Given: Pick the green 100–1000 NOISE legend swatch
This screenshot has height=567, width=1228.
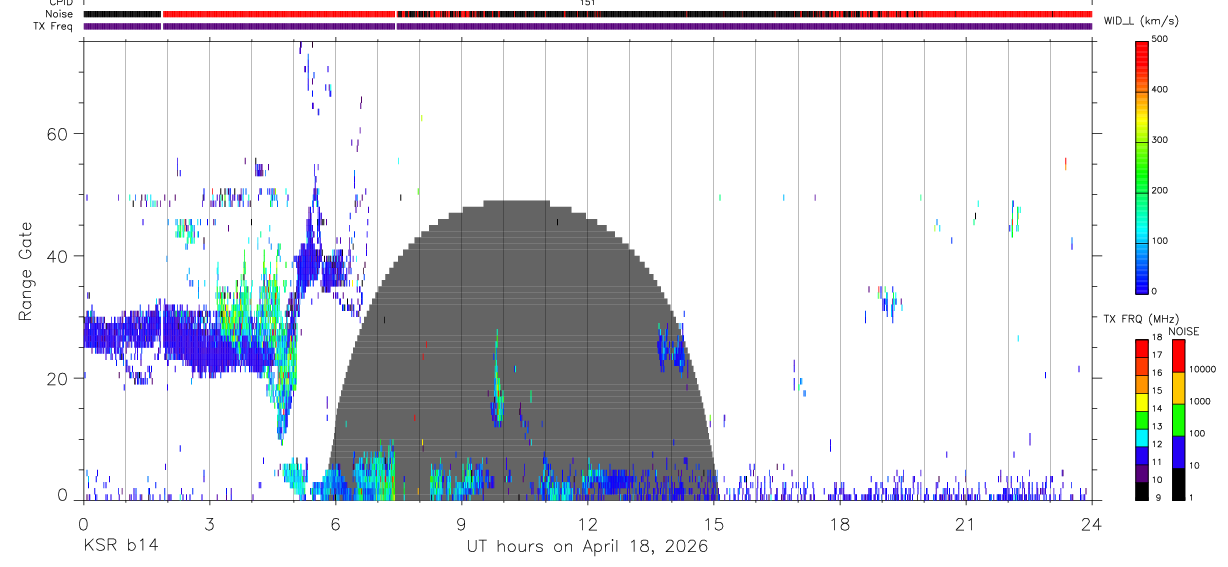Looking at the screenshot, I should pyautogui.click(x=1179, y=419).
